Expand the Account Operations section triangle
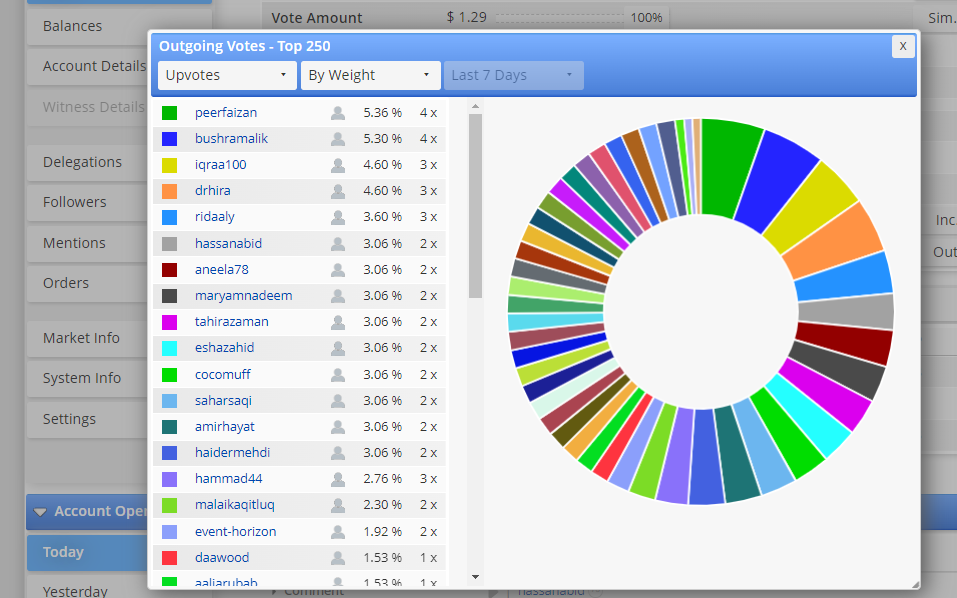Viewport: 957px width, 598px height. 40,512
